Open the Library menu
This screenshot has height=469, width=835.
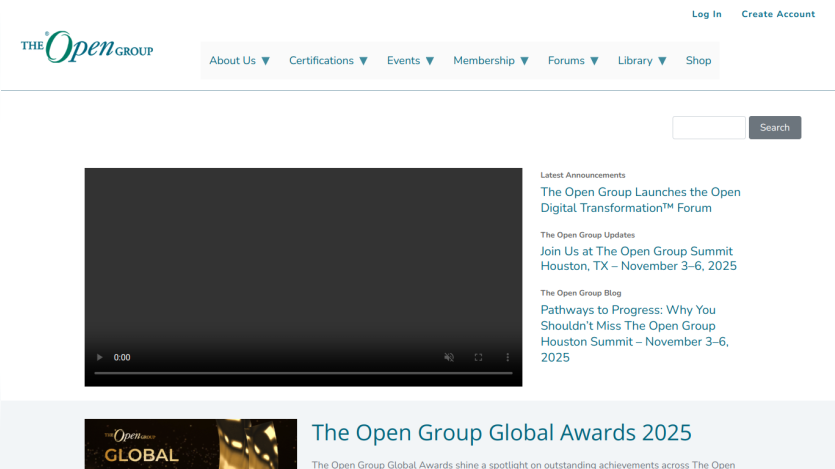tap(635, 61)
